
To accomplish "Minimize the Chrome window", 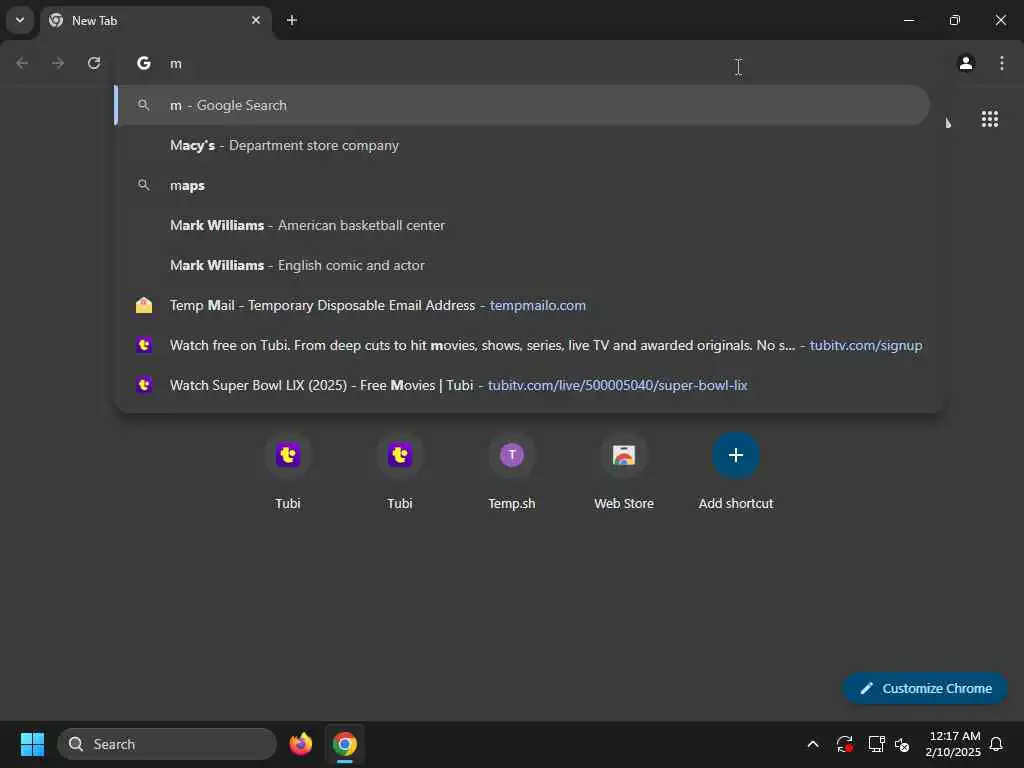I will [x=908, y=20].
